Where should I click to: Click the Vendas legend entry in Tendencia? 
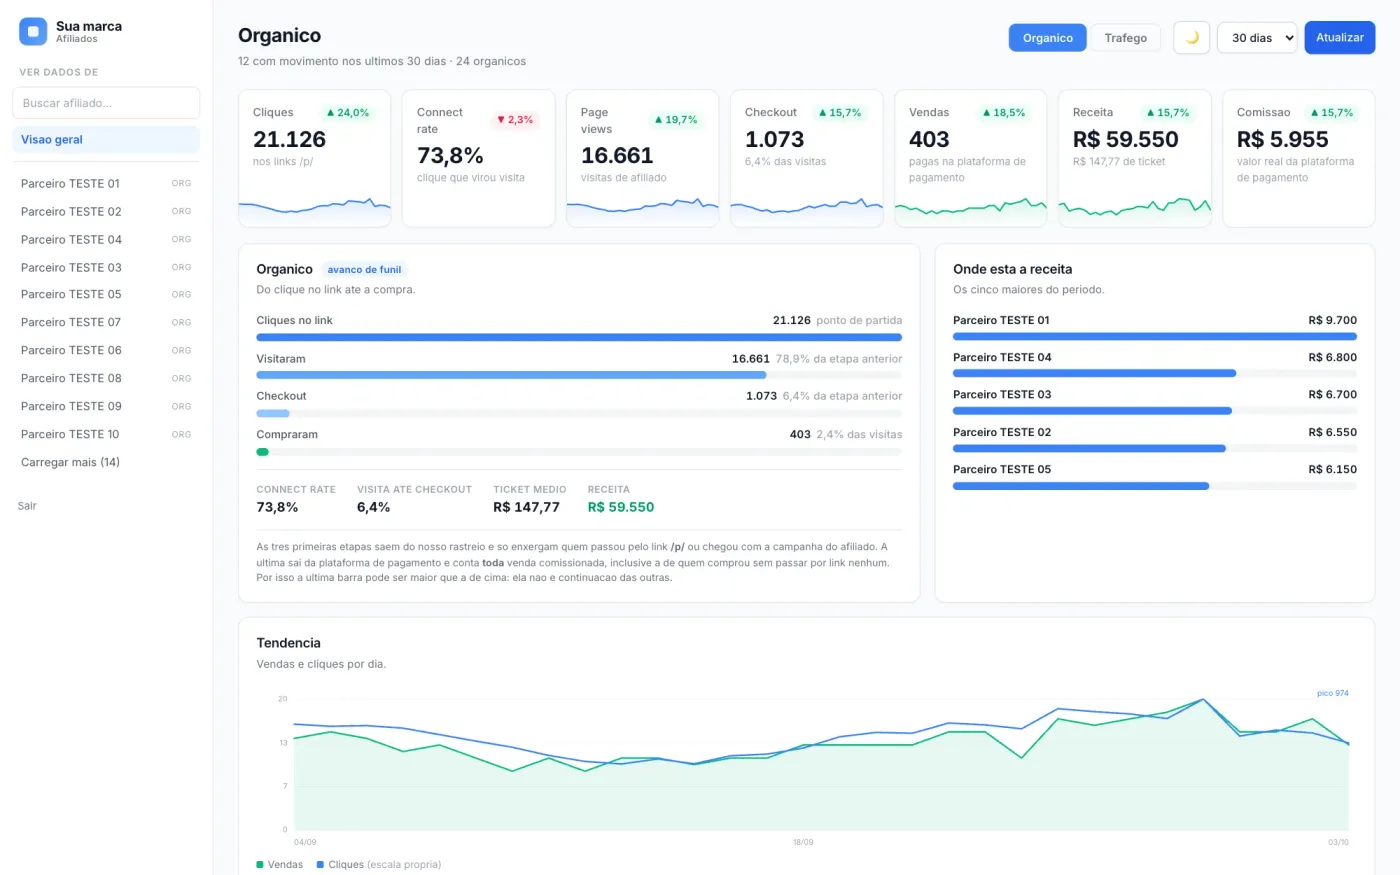pos(280,865)
